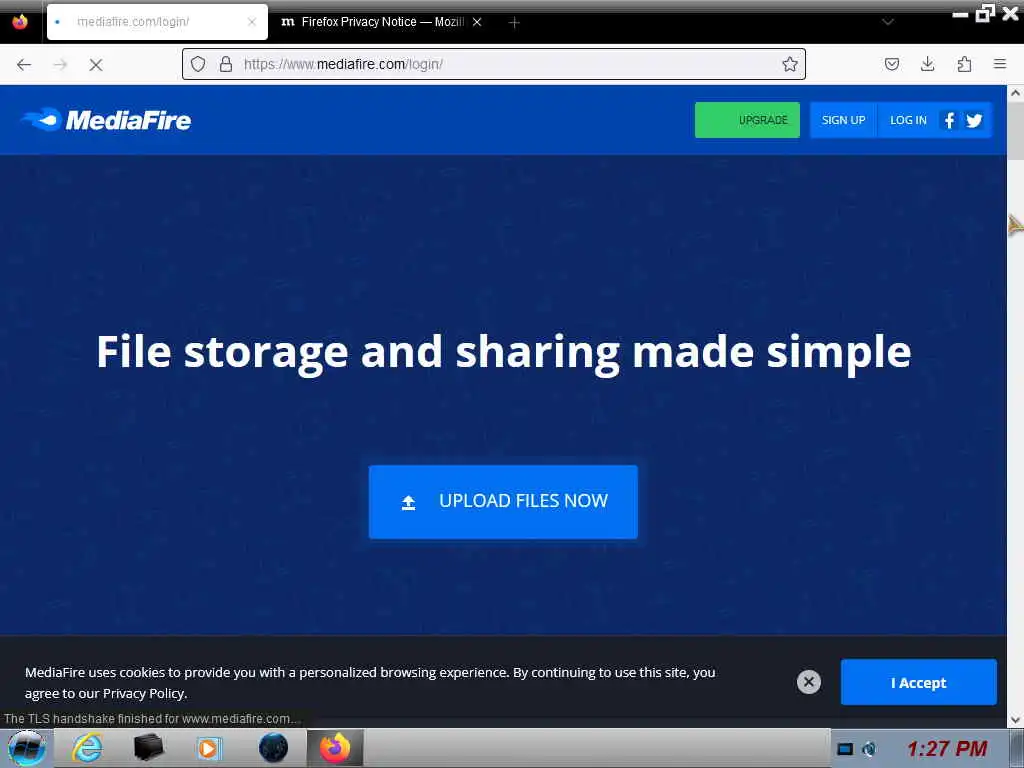Click the MediaFire logo
The image size is (1024, 768).
(106, 120)
